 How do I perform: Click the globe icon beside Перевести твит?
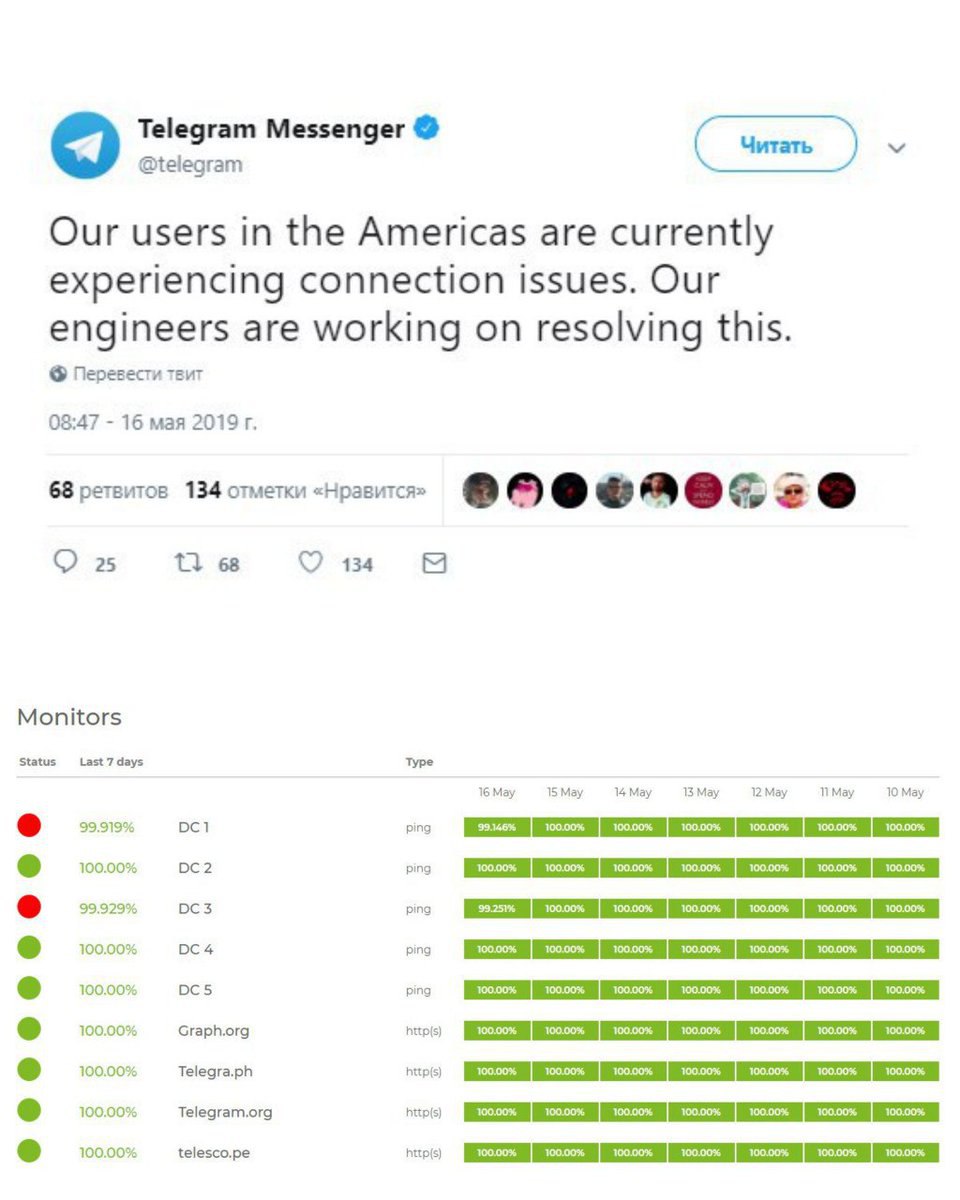[x=57, y=374]
